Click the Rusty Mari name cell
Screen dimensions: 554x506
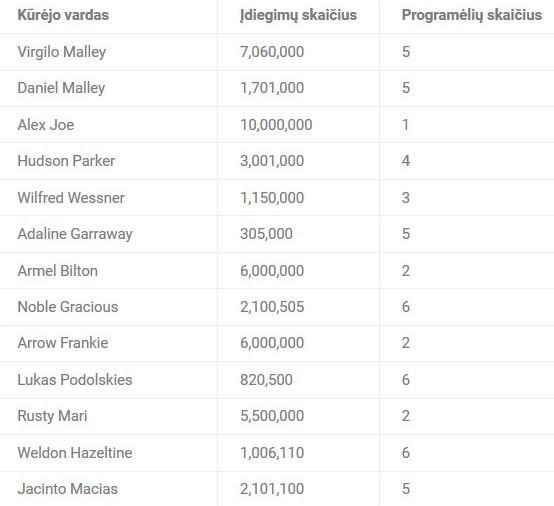pos(52,416)
